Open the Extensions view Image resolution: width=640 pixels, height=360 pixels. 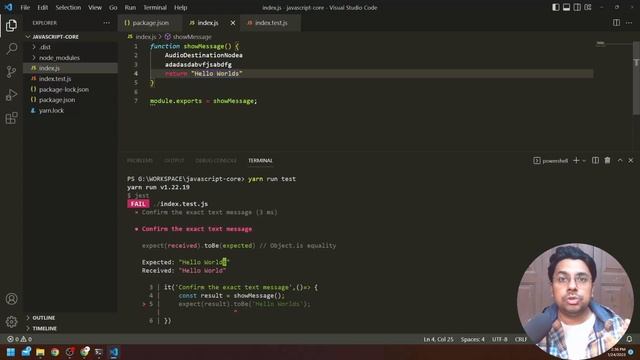click(11, 118)
